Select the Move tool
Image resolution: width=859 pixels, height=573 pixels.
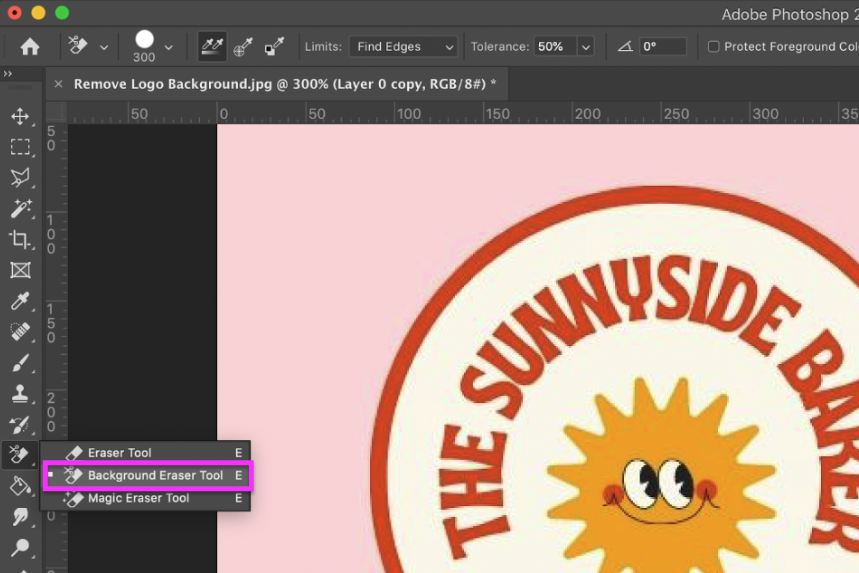tap(20, 116)
